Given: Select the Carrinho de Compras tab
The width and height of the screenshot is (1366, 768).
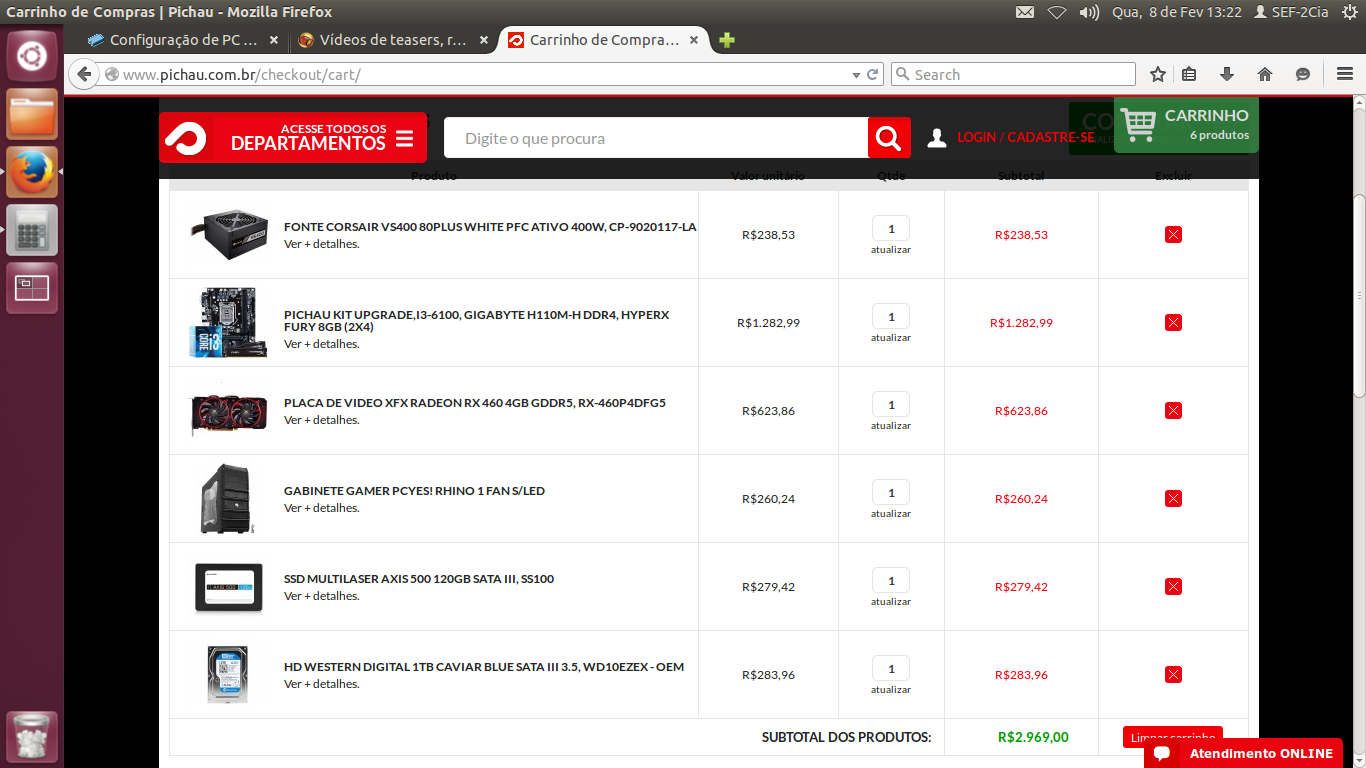Looking at the screenshot, I should pos(604,40).
